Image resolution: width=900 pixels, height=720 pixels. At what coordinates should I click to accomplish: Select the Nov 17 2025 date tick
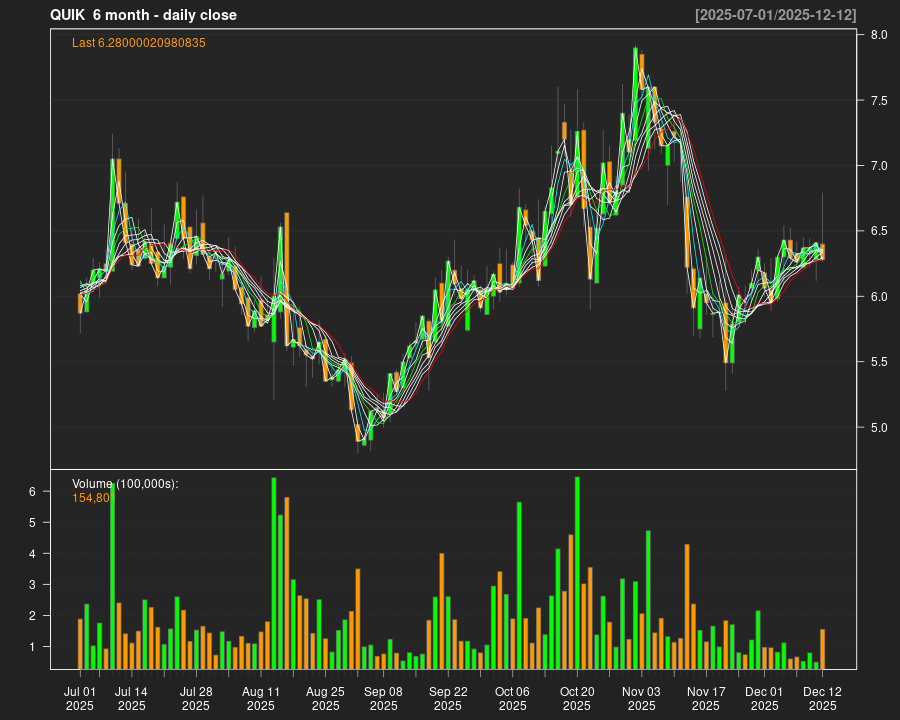tap(706, 698)
